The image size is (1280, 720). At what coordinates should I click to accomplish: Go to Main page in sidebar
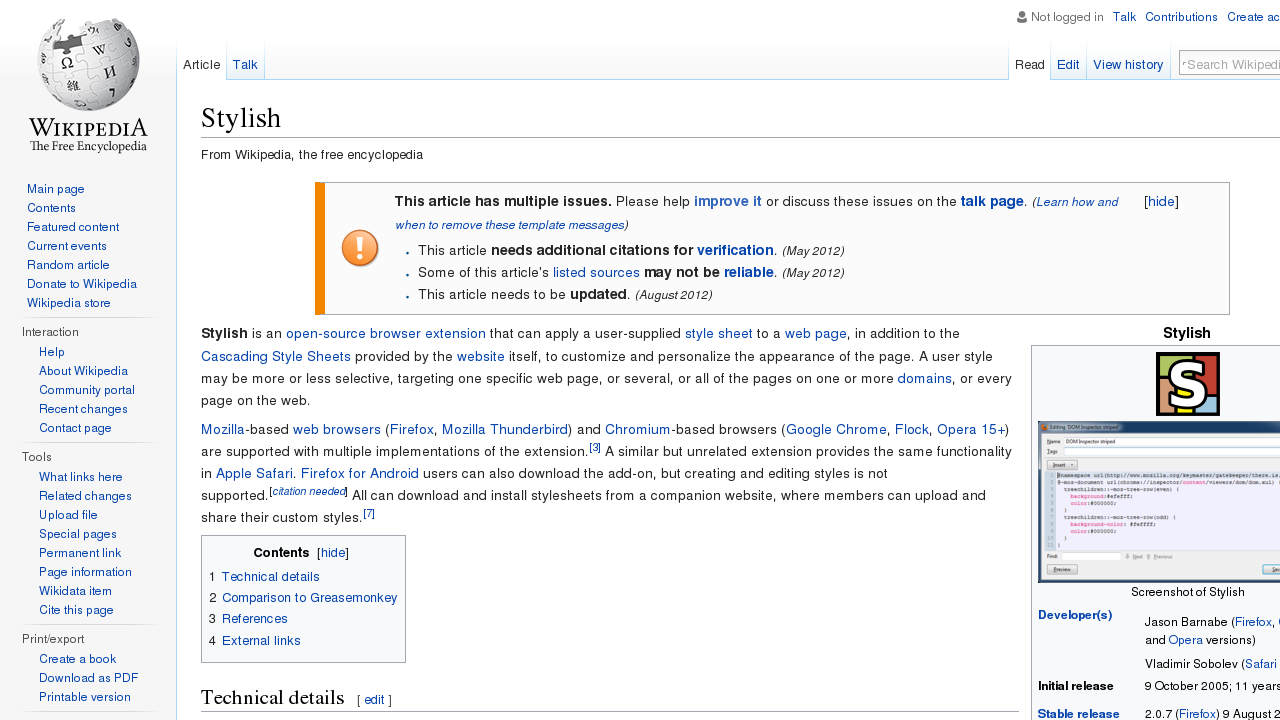[x=56, y=189]
